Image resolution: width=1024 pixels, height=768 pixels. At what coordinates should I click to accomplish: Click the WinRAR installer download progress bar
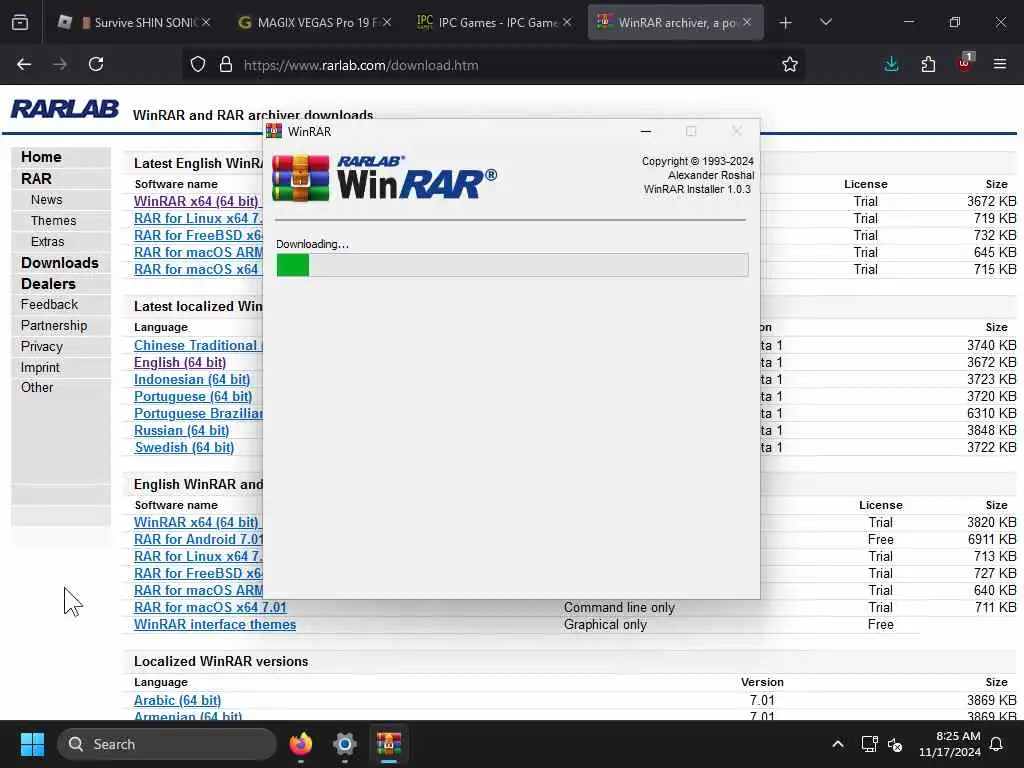(512, 265)
